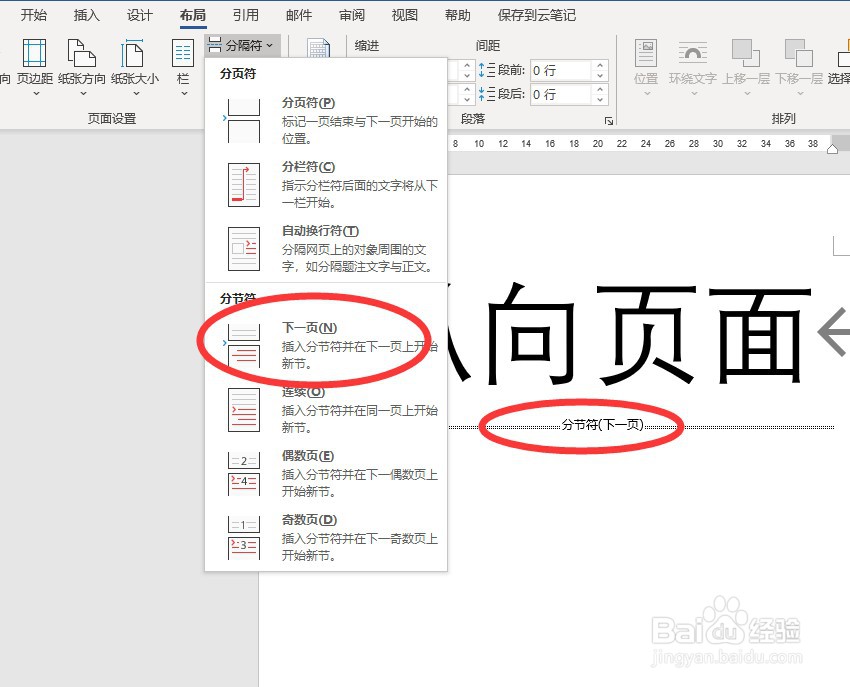Switch to the 插入 ribbon tab
Viewport: 850px width, 687px height.
pos(86,14)
